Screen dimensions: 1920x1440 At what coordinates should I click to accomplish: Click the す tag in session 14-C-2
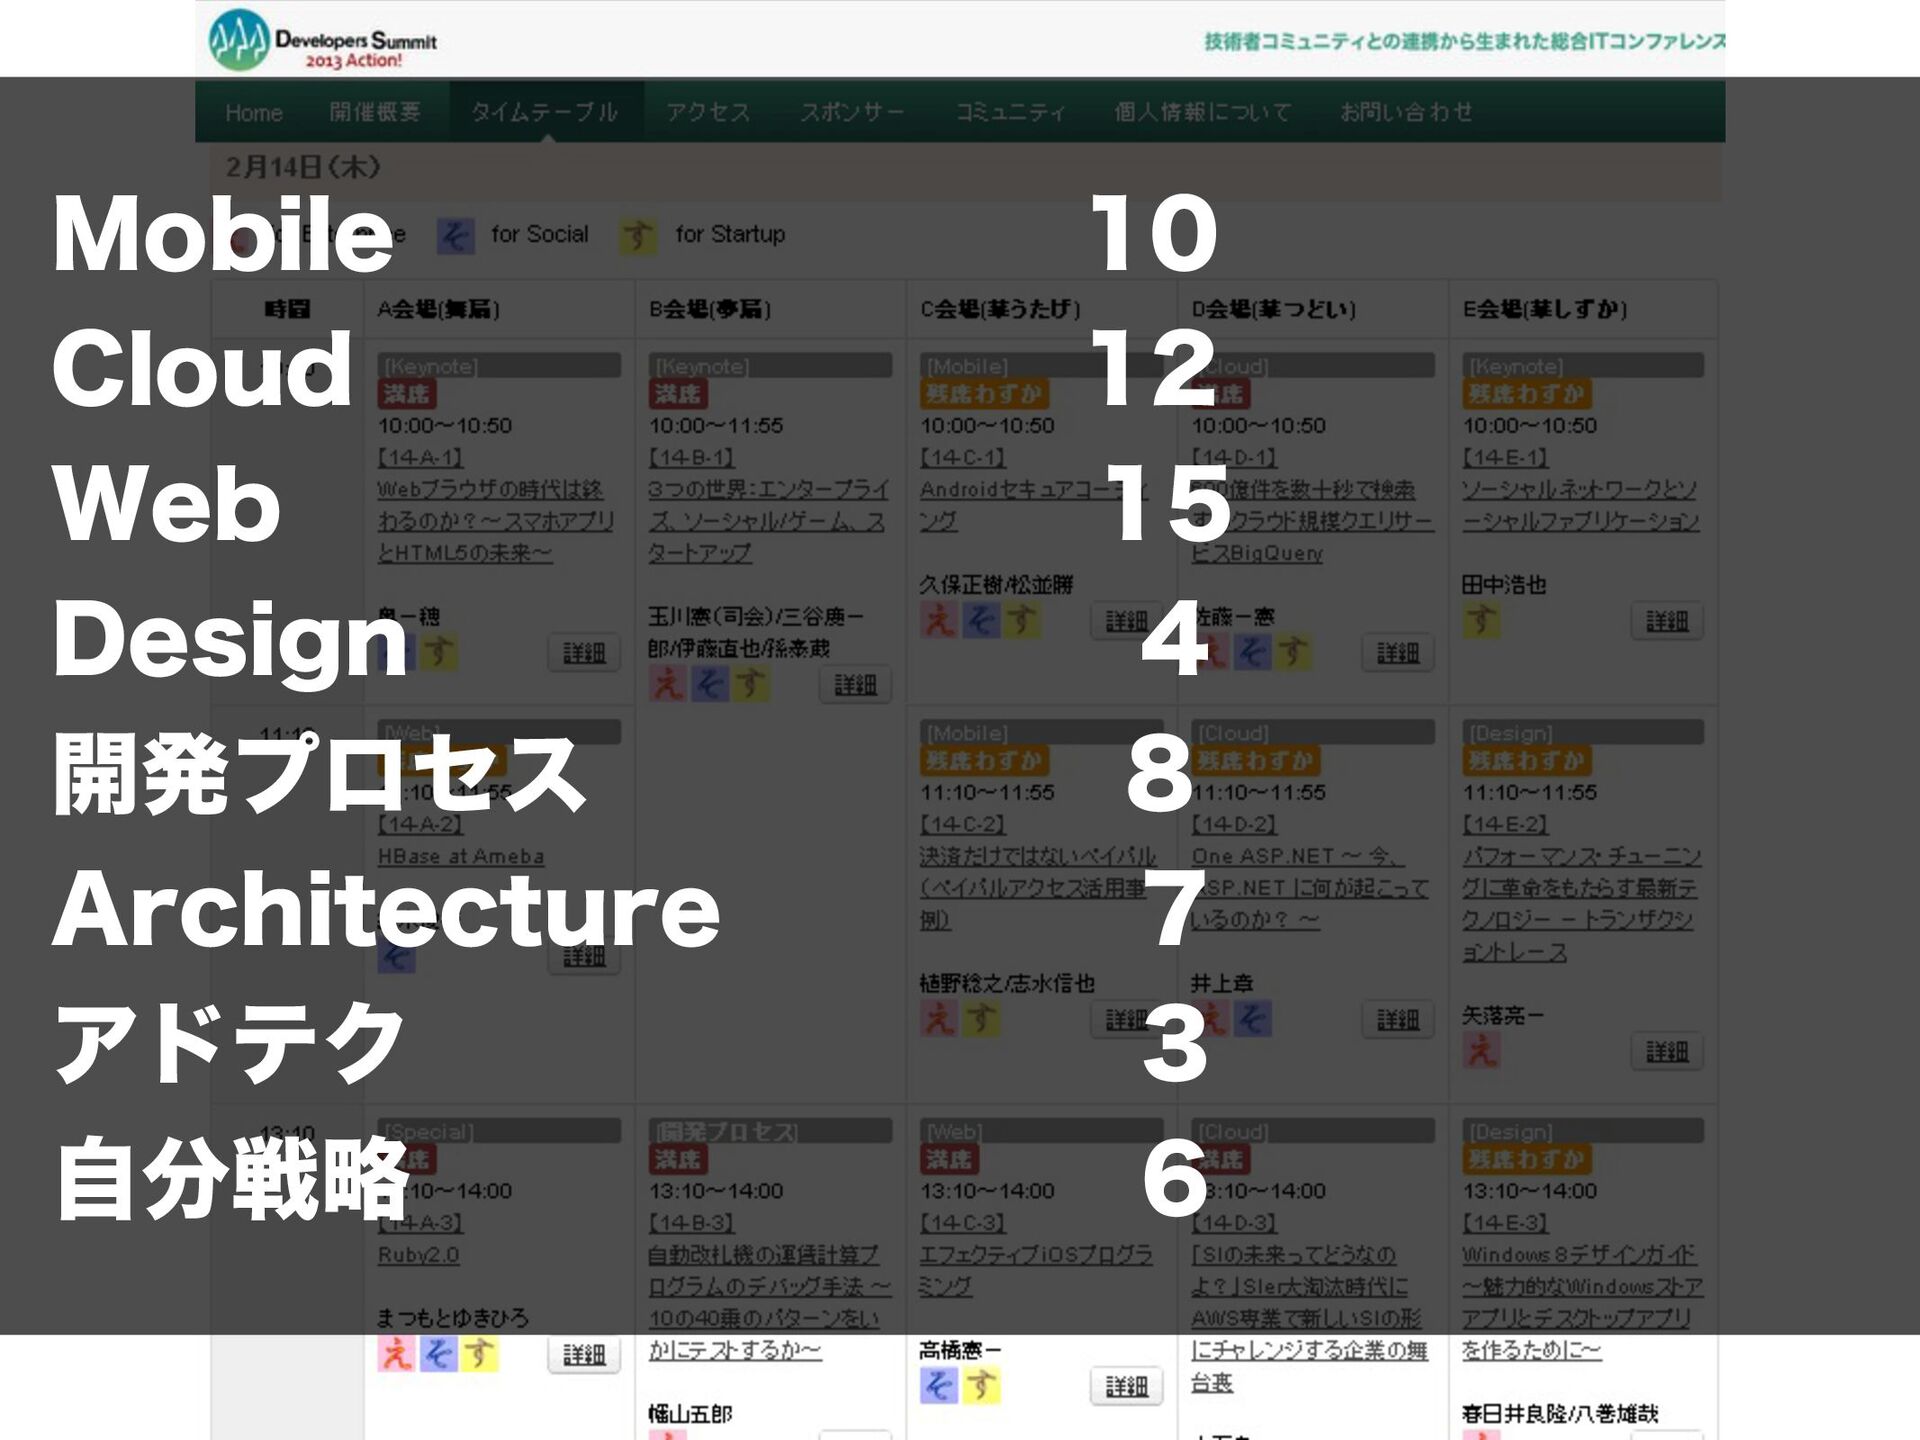(x=980, y=1018)
